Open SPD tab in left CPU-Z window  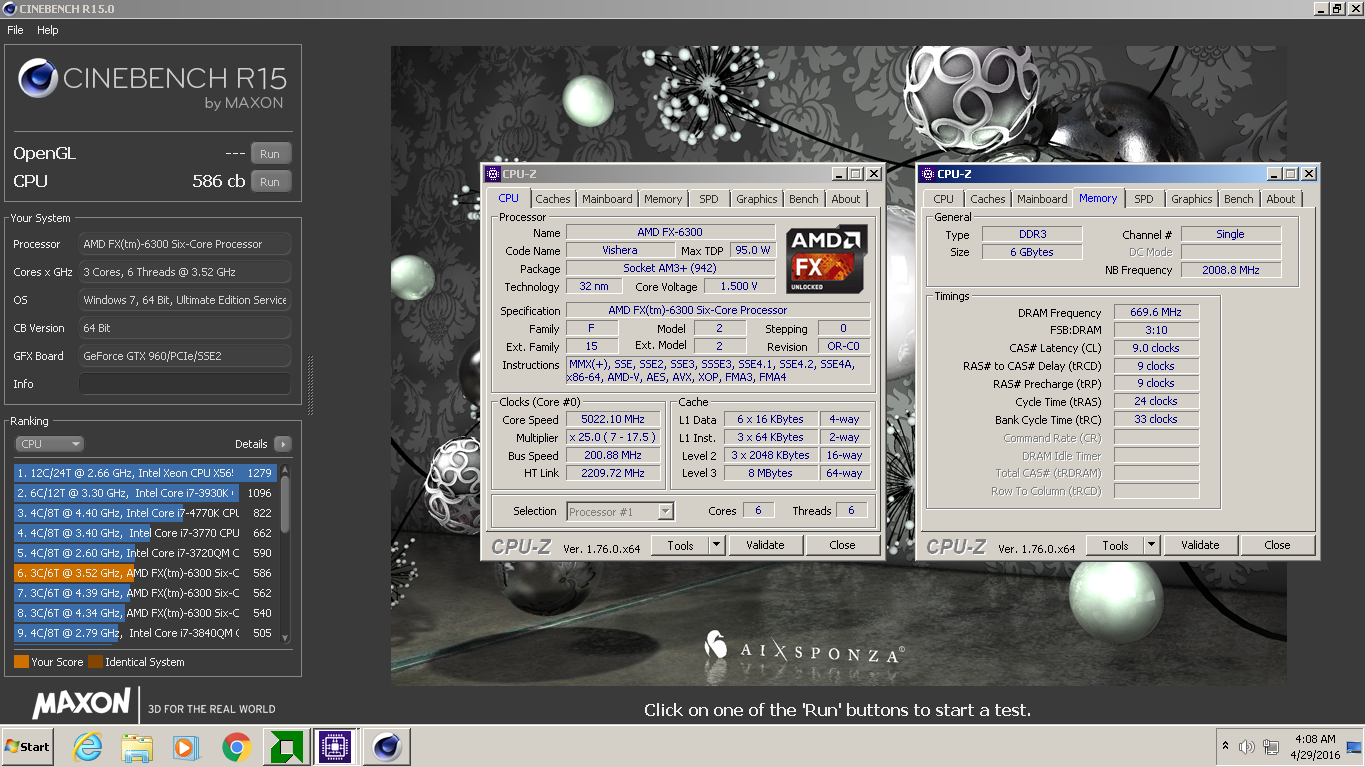(709, 199)
